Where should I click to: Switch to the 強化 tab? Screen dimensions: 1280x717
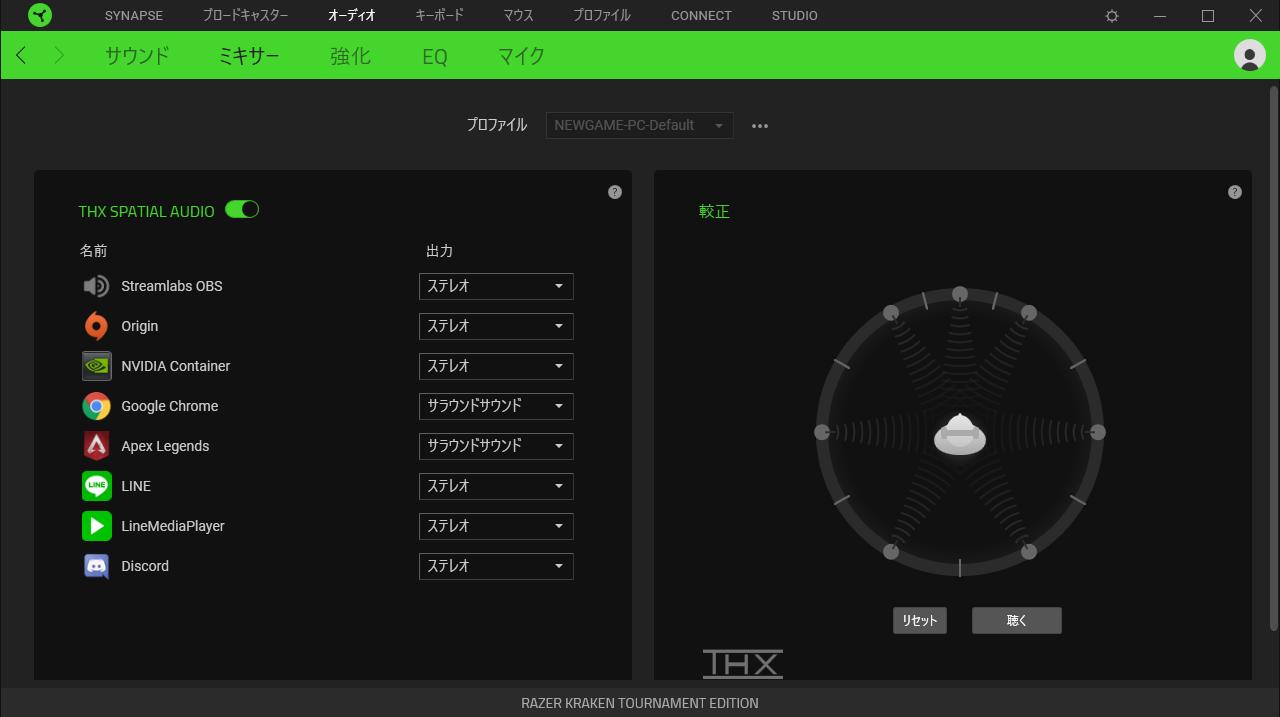coord(350,56)
